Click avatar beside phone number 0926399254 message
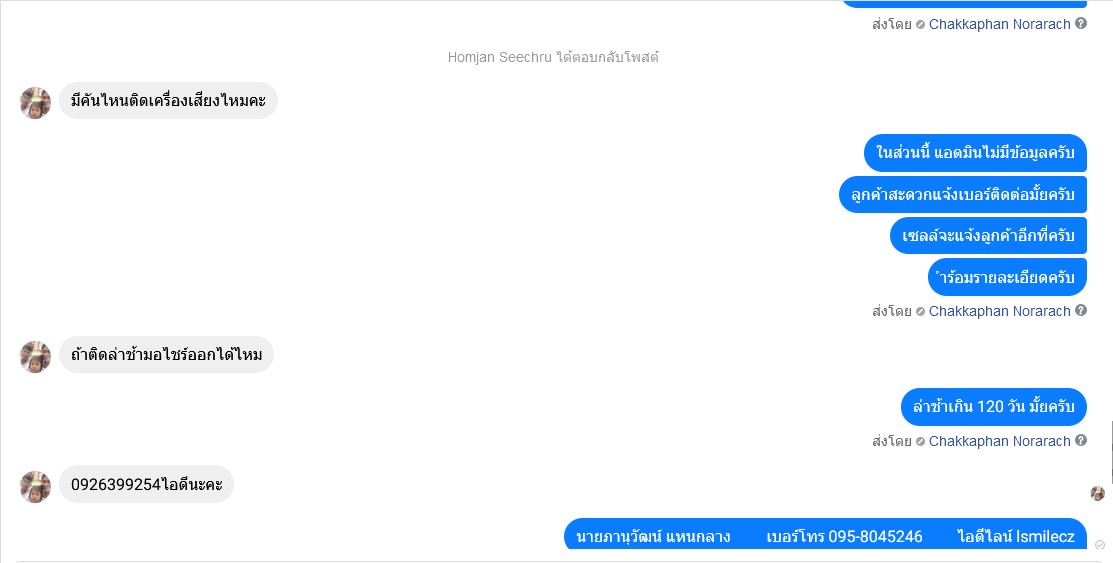This screenshot has width=1113, height=563. tap(35, 486)
